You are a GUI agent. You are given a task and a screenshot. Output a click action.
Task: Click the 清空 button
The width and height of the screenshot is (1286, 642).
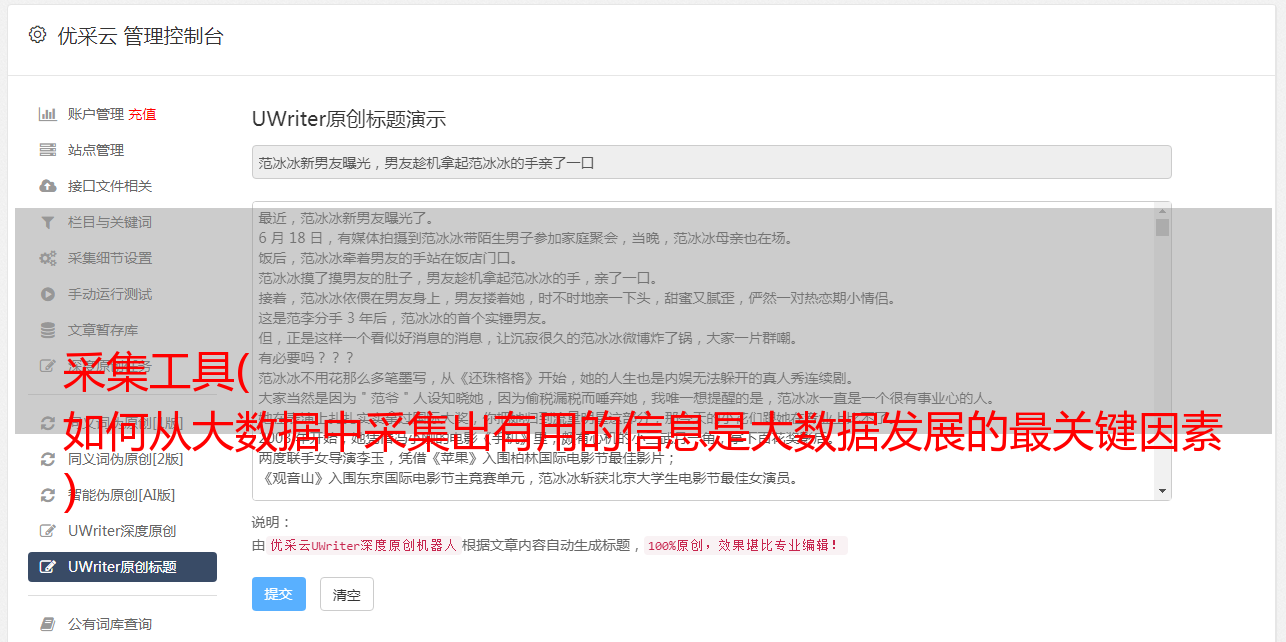346,594
